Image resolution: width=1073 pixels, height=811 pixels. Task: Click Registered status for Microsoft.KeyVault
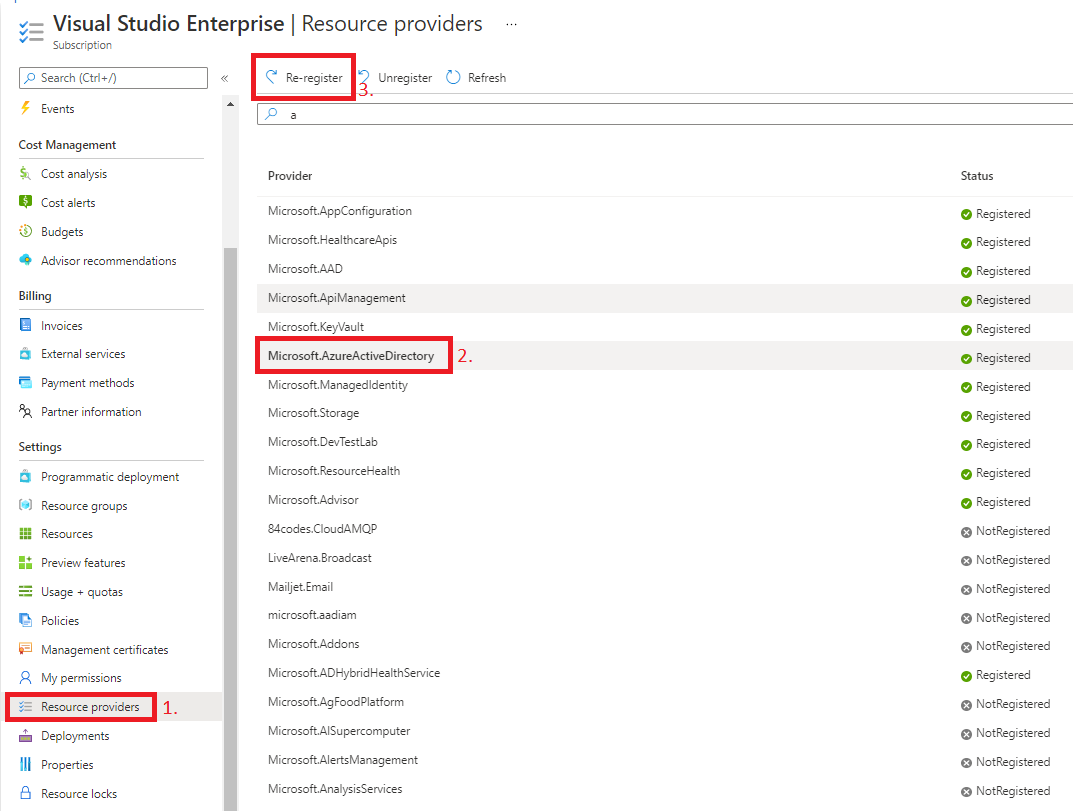pos(996,329)
